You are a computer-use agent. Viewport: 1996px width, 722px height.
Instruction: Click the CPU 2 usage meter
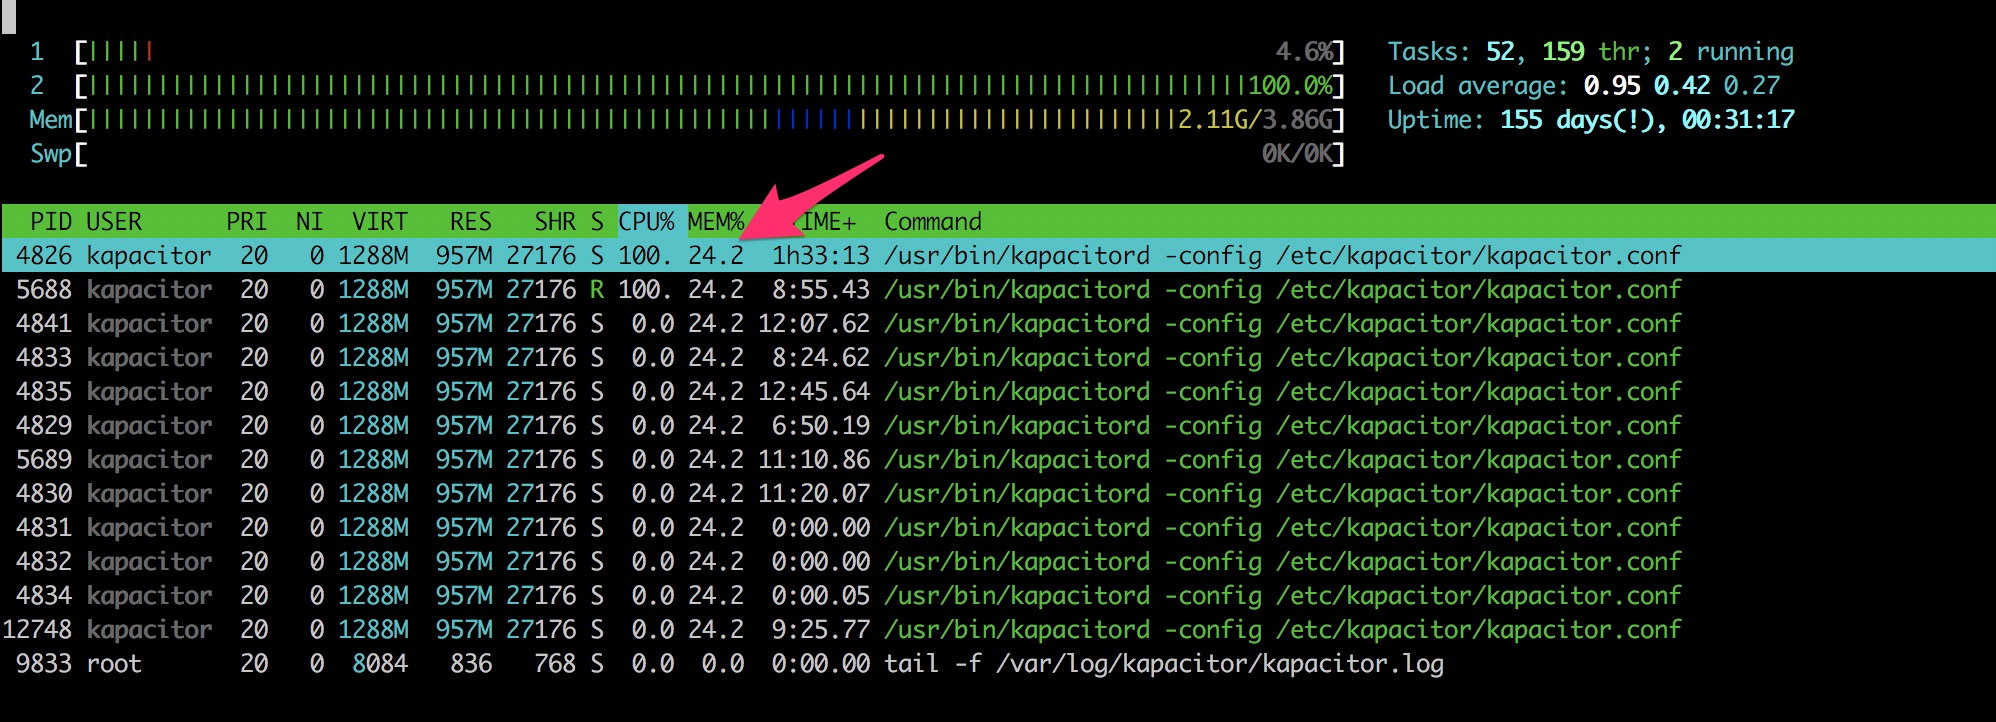(687, 85)
